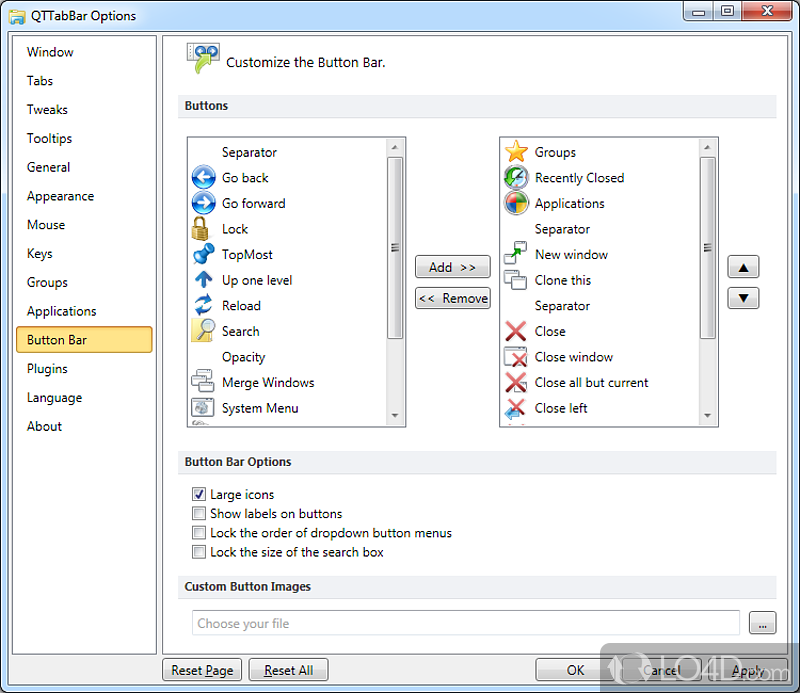The image size is (800, 693).
Task: Click the System Menu icon
Action: coord(203,407)
